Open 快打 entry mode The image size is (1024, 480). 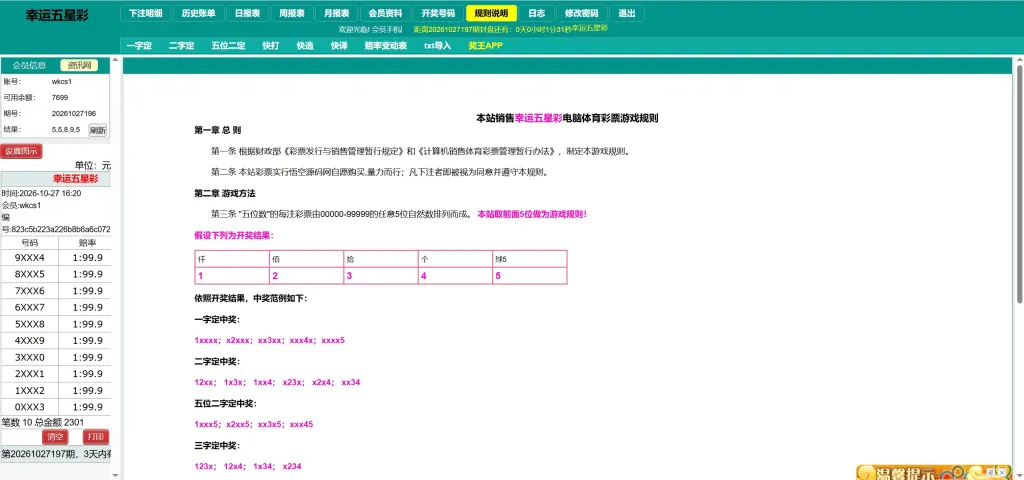271,46
